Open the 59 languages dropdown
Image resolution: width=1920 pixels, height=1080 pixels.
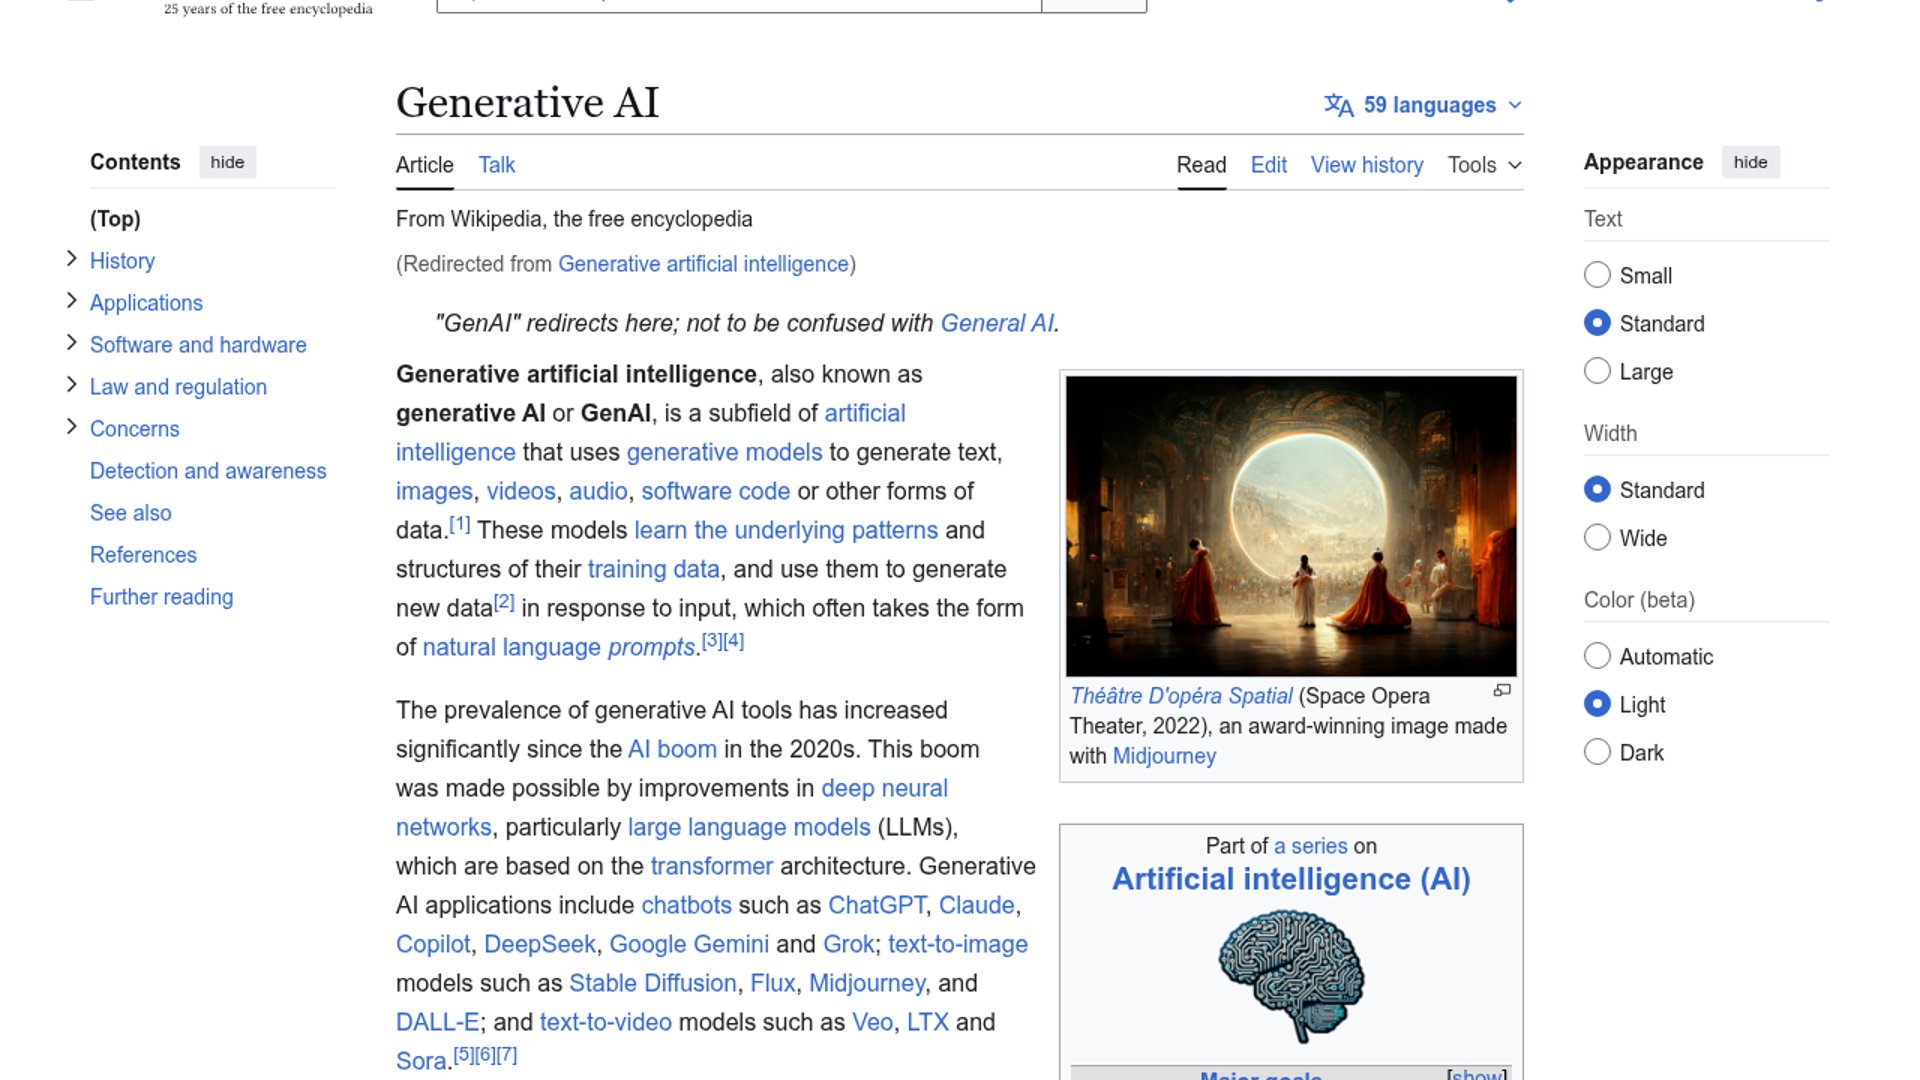point(1430,105)
